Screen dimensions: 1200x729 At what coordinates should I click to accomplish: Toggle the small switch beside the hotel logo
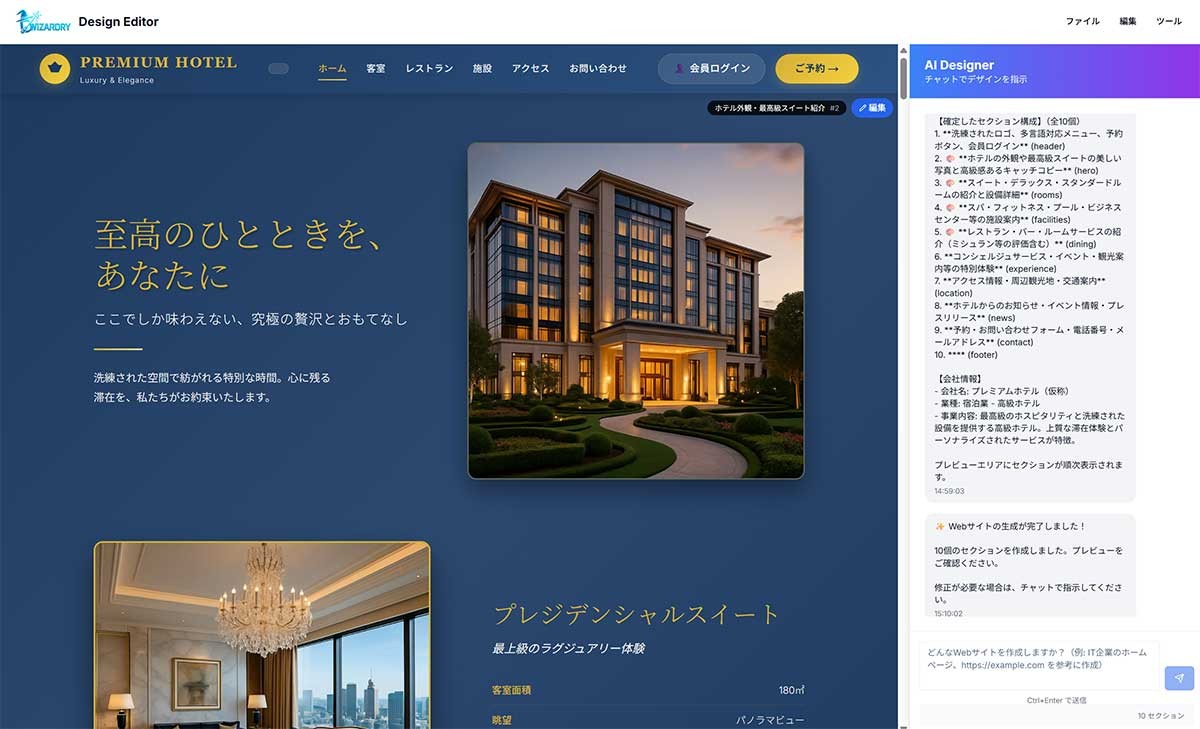pos(279,68)
